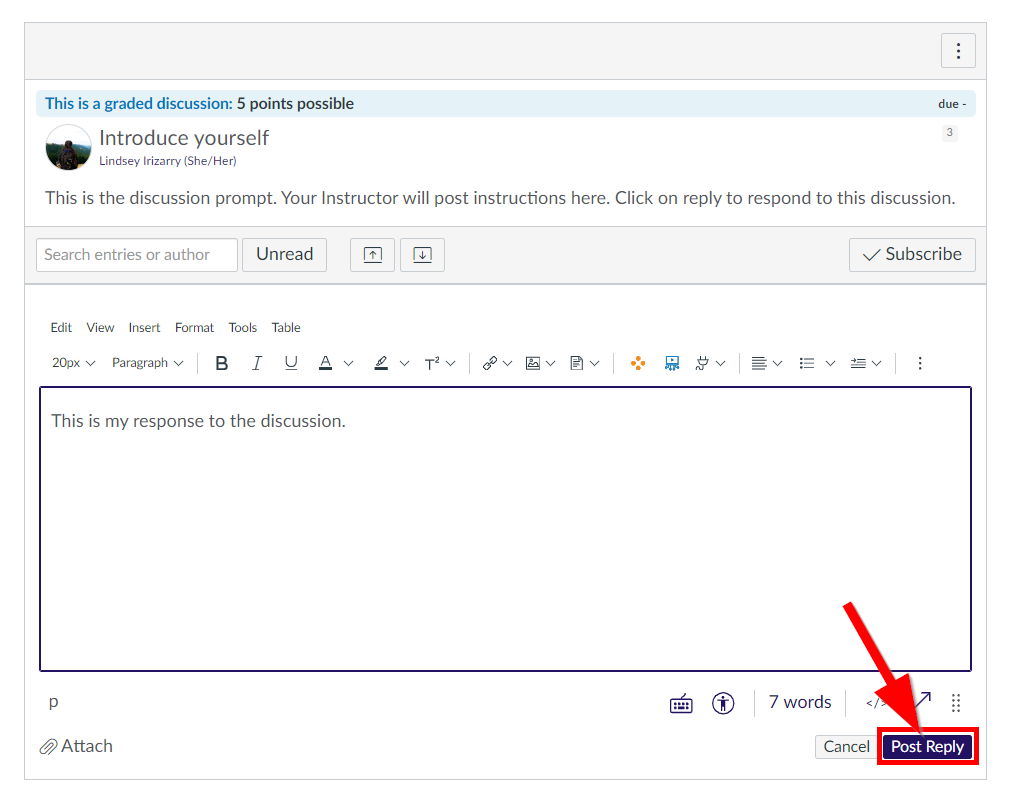Open the Insert menu in the editor

(x=144, y=328)
